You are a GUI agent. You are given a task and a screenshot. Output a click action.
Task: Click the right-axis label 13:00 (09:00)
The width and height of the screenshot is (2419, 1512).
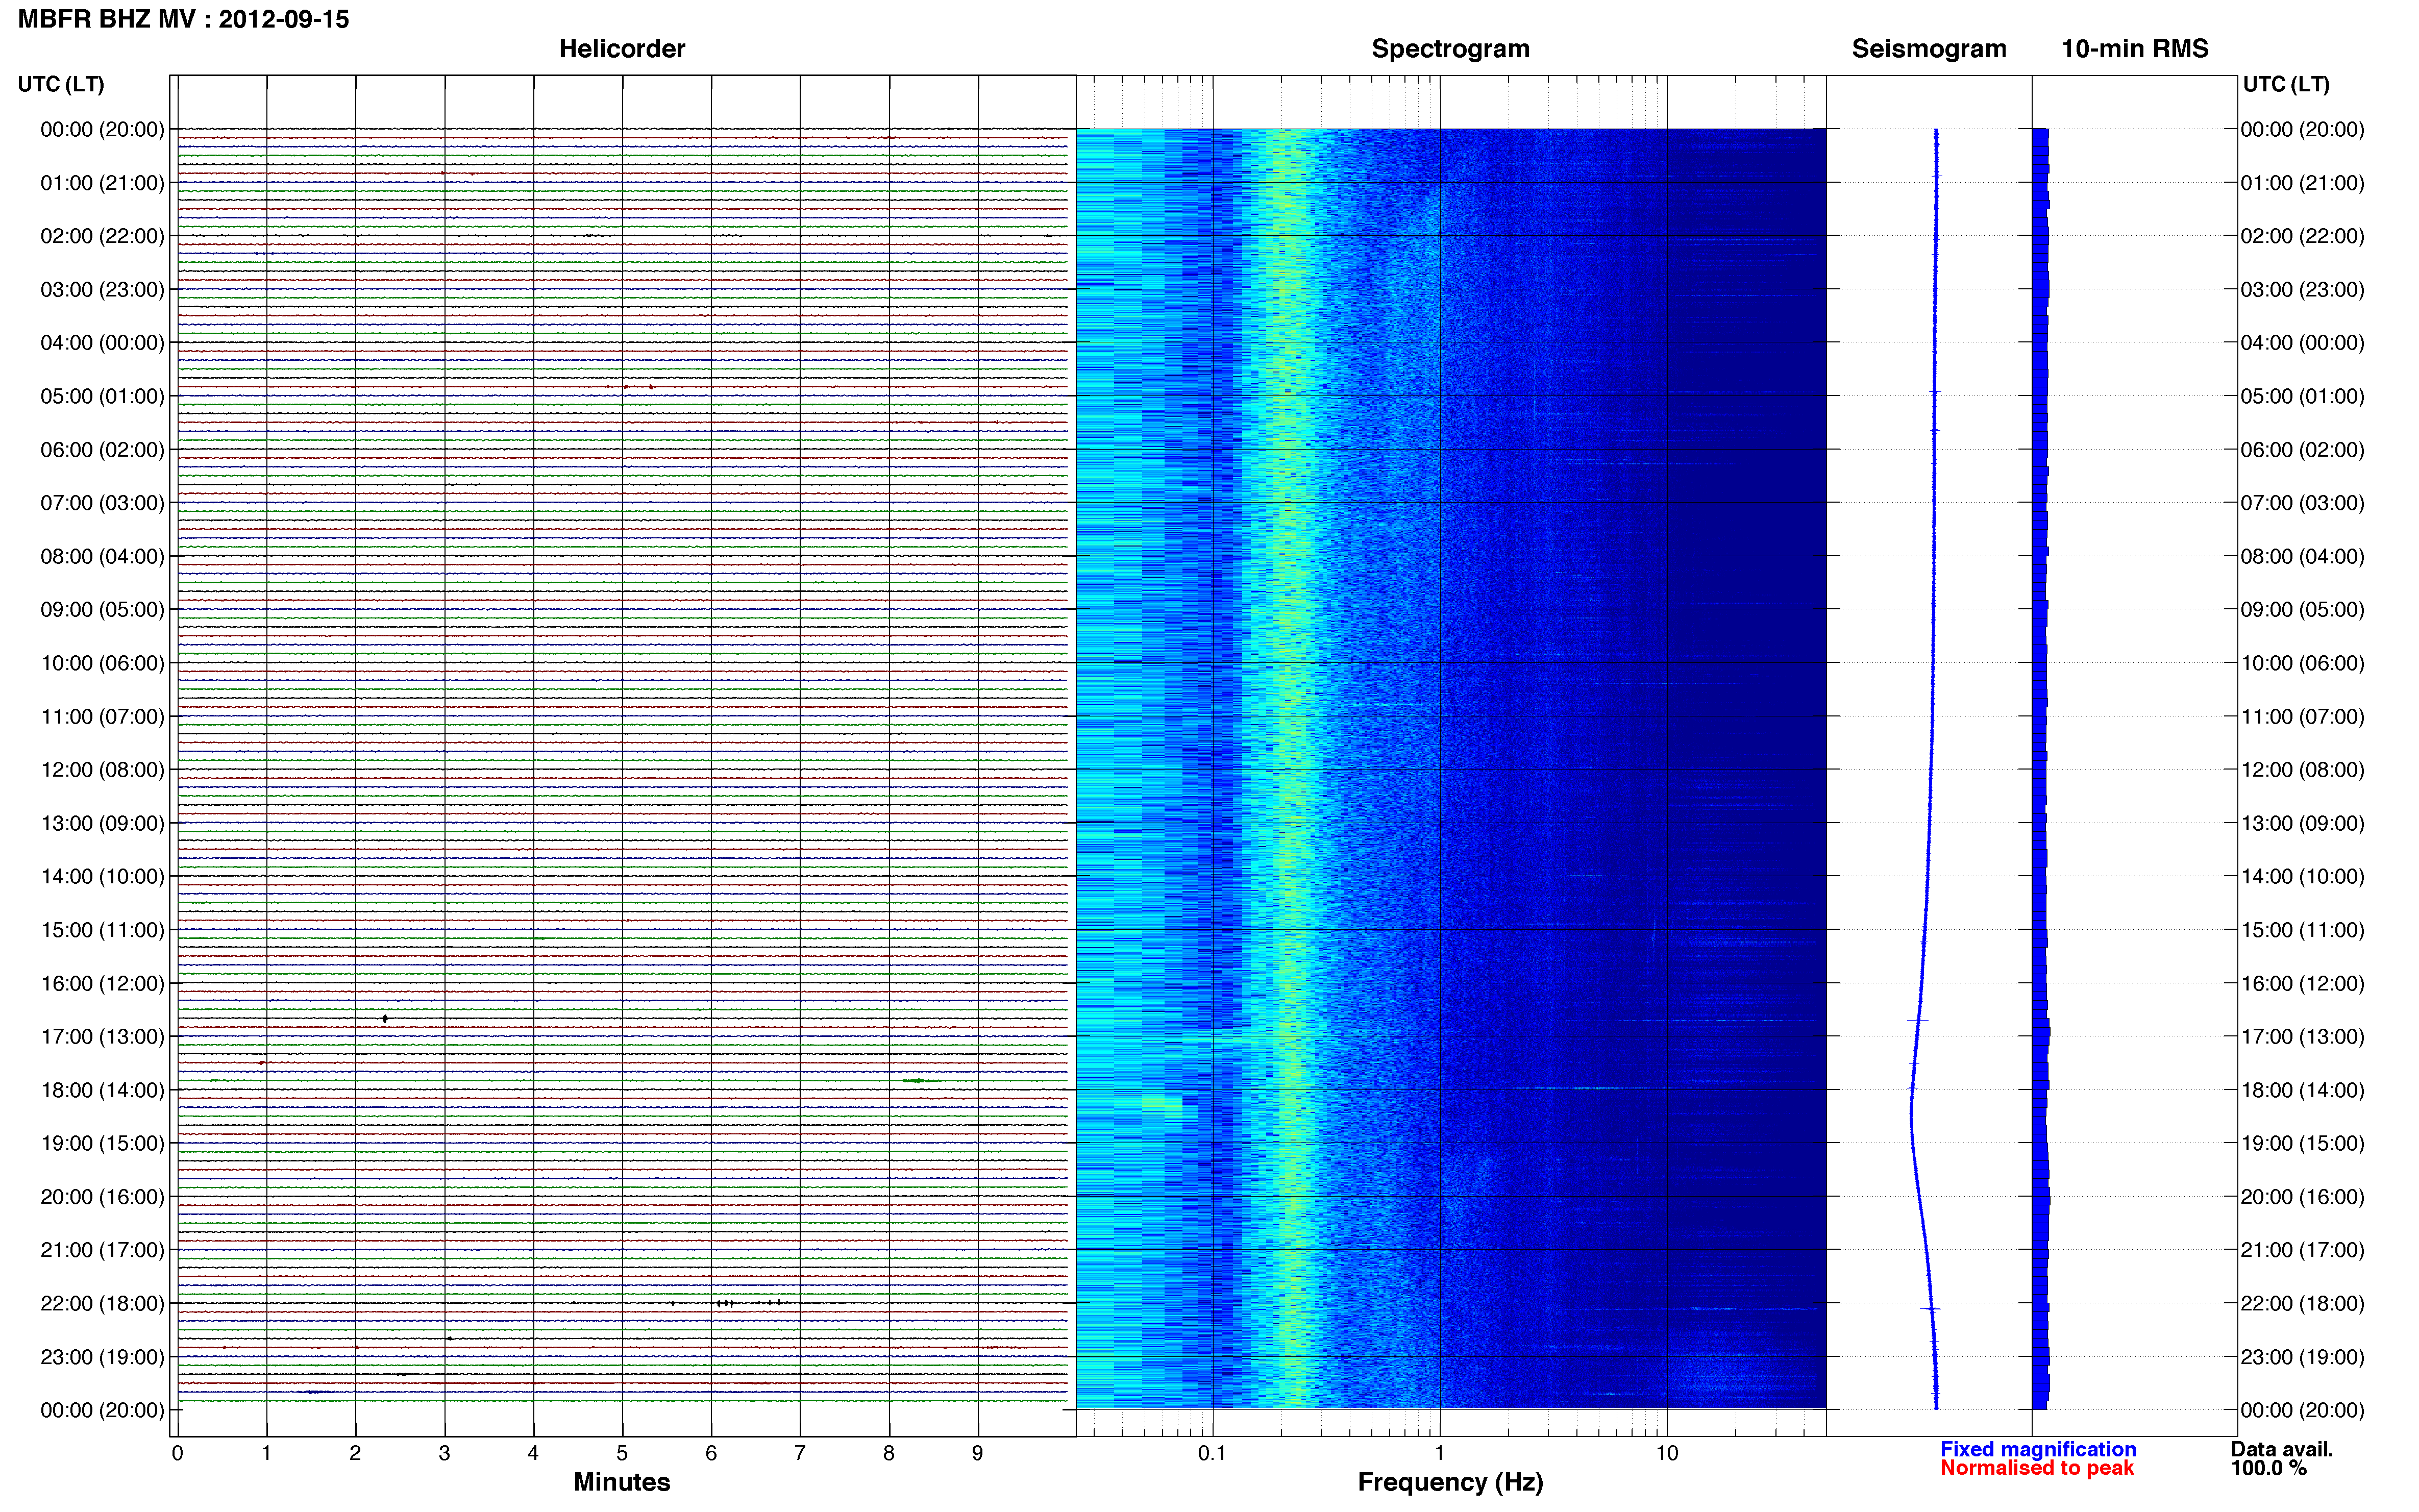[x=2302, y=823]
